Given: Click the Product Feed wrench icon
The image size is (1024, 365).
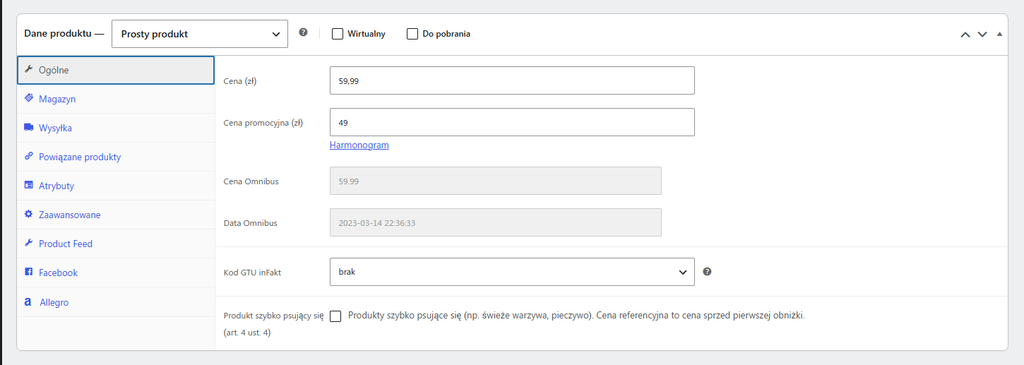Looking at the screenshot, I should 28,243.
